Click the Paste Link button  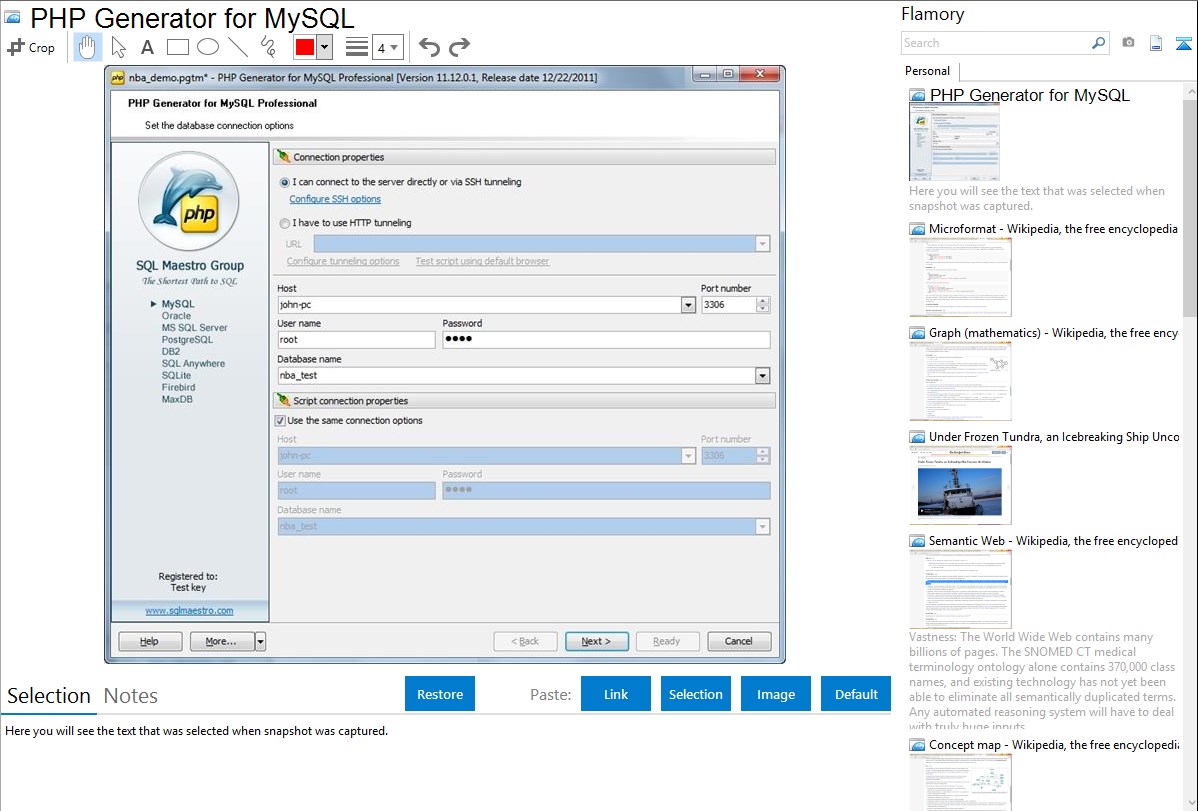click(616, 694)
